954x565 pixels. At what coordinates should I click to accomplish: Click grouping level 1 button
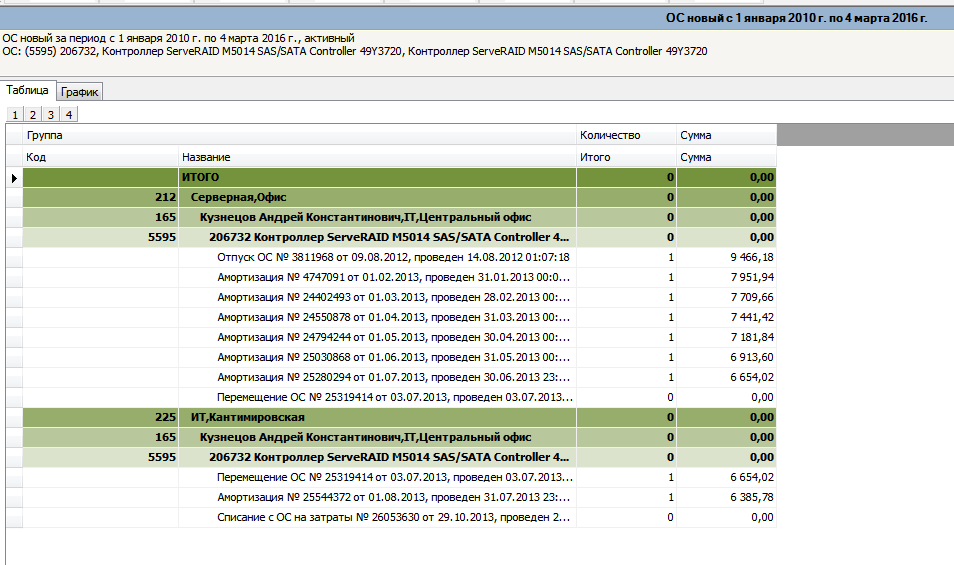pos(15,115)
